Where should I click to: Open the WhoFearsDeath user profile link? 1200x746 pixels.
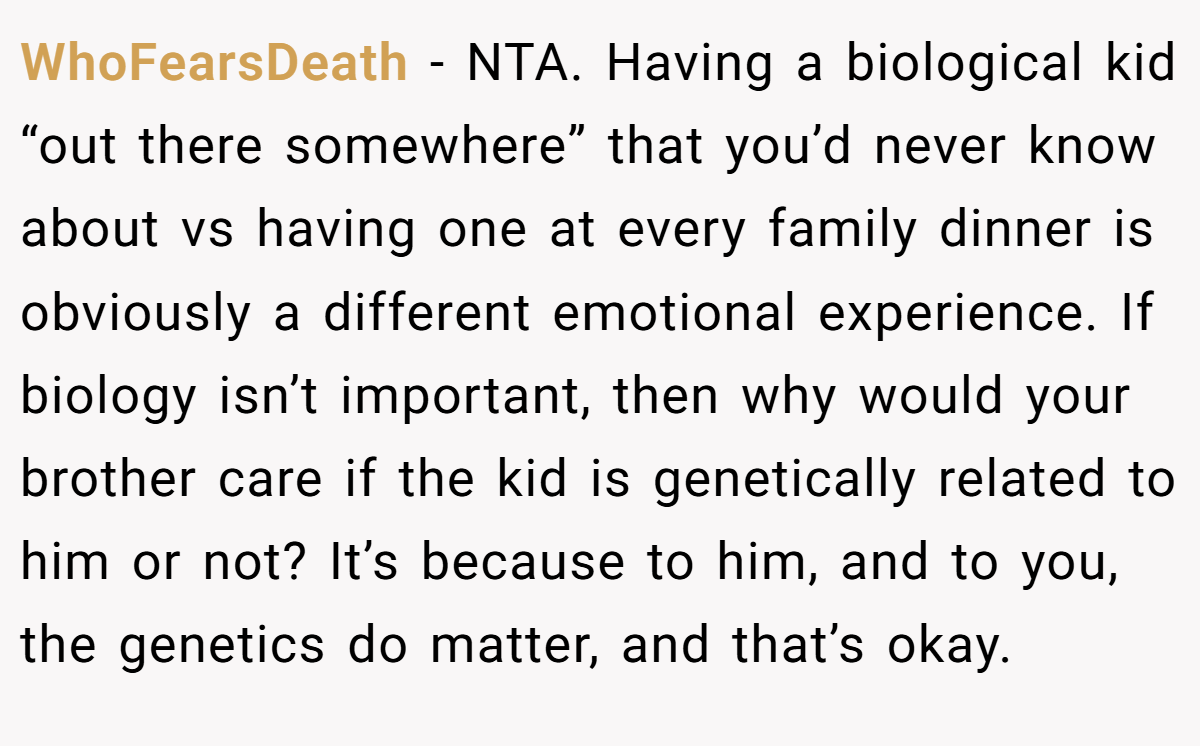[x=214, y=65]
